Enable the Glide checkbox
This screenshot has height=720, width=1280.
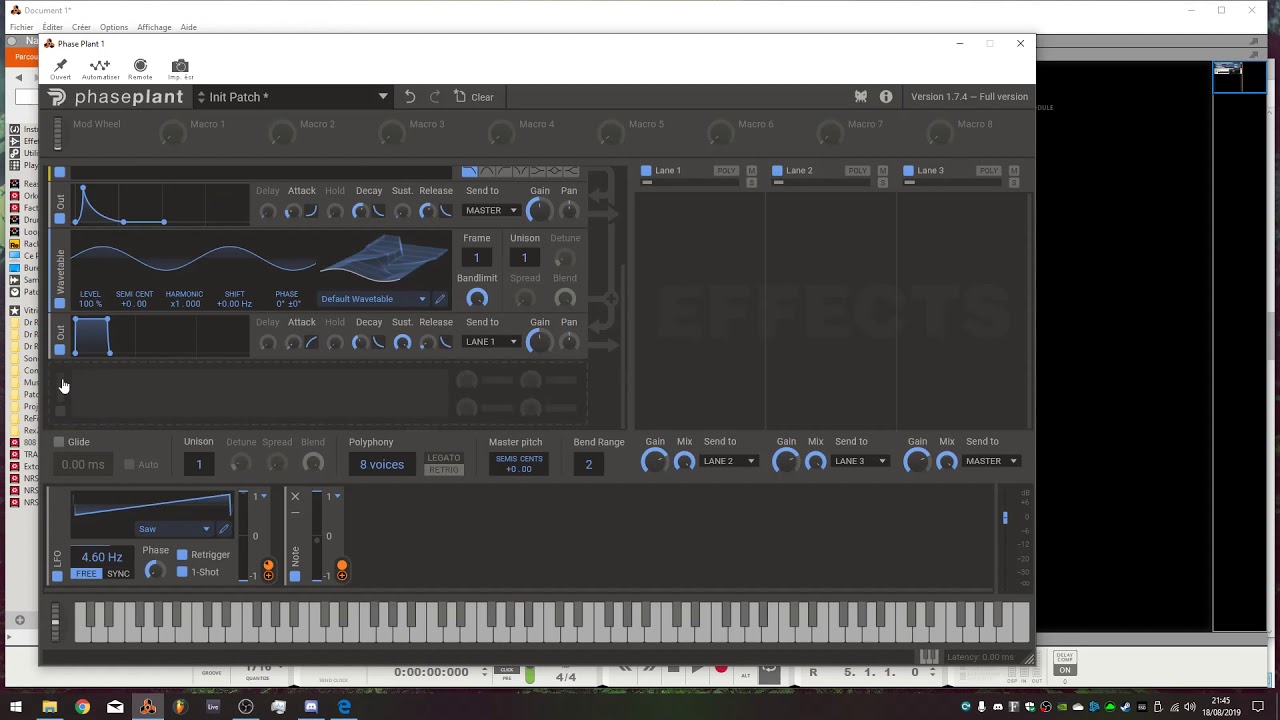(59, 442)
